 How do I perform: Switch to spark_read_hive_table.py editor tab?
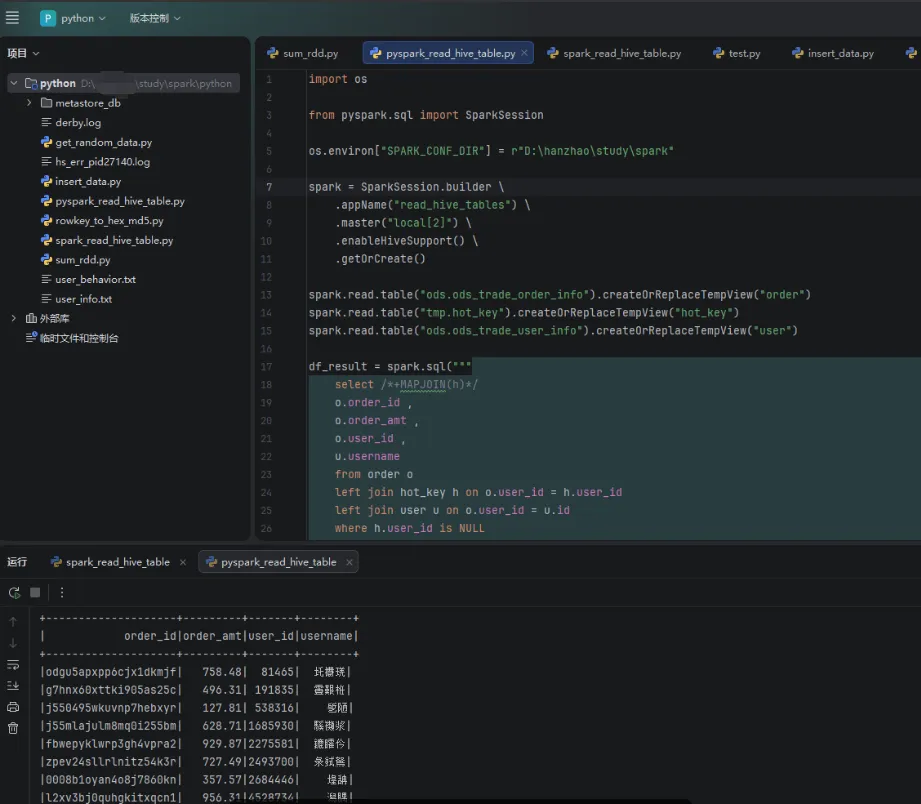614,53
